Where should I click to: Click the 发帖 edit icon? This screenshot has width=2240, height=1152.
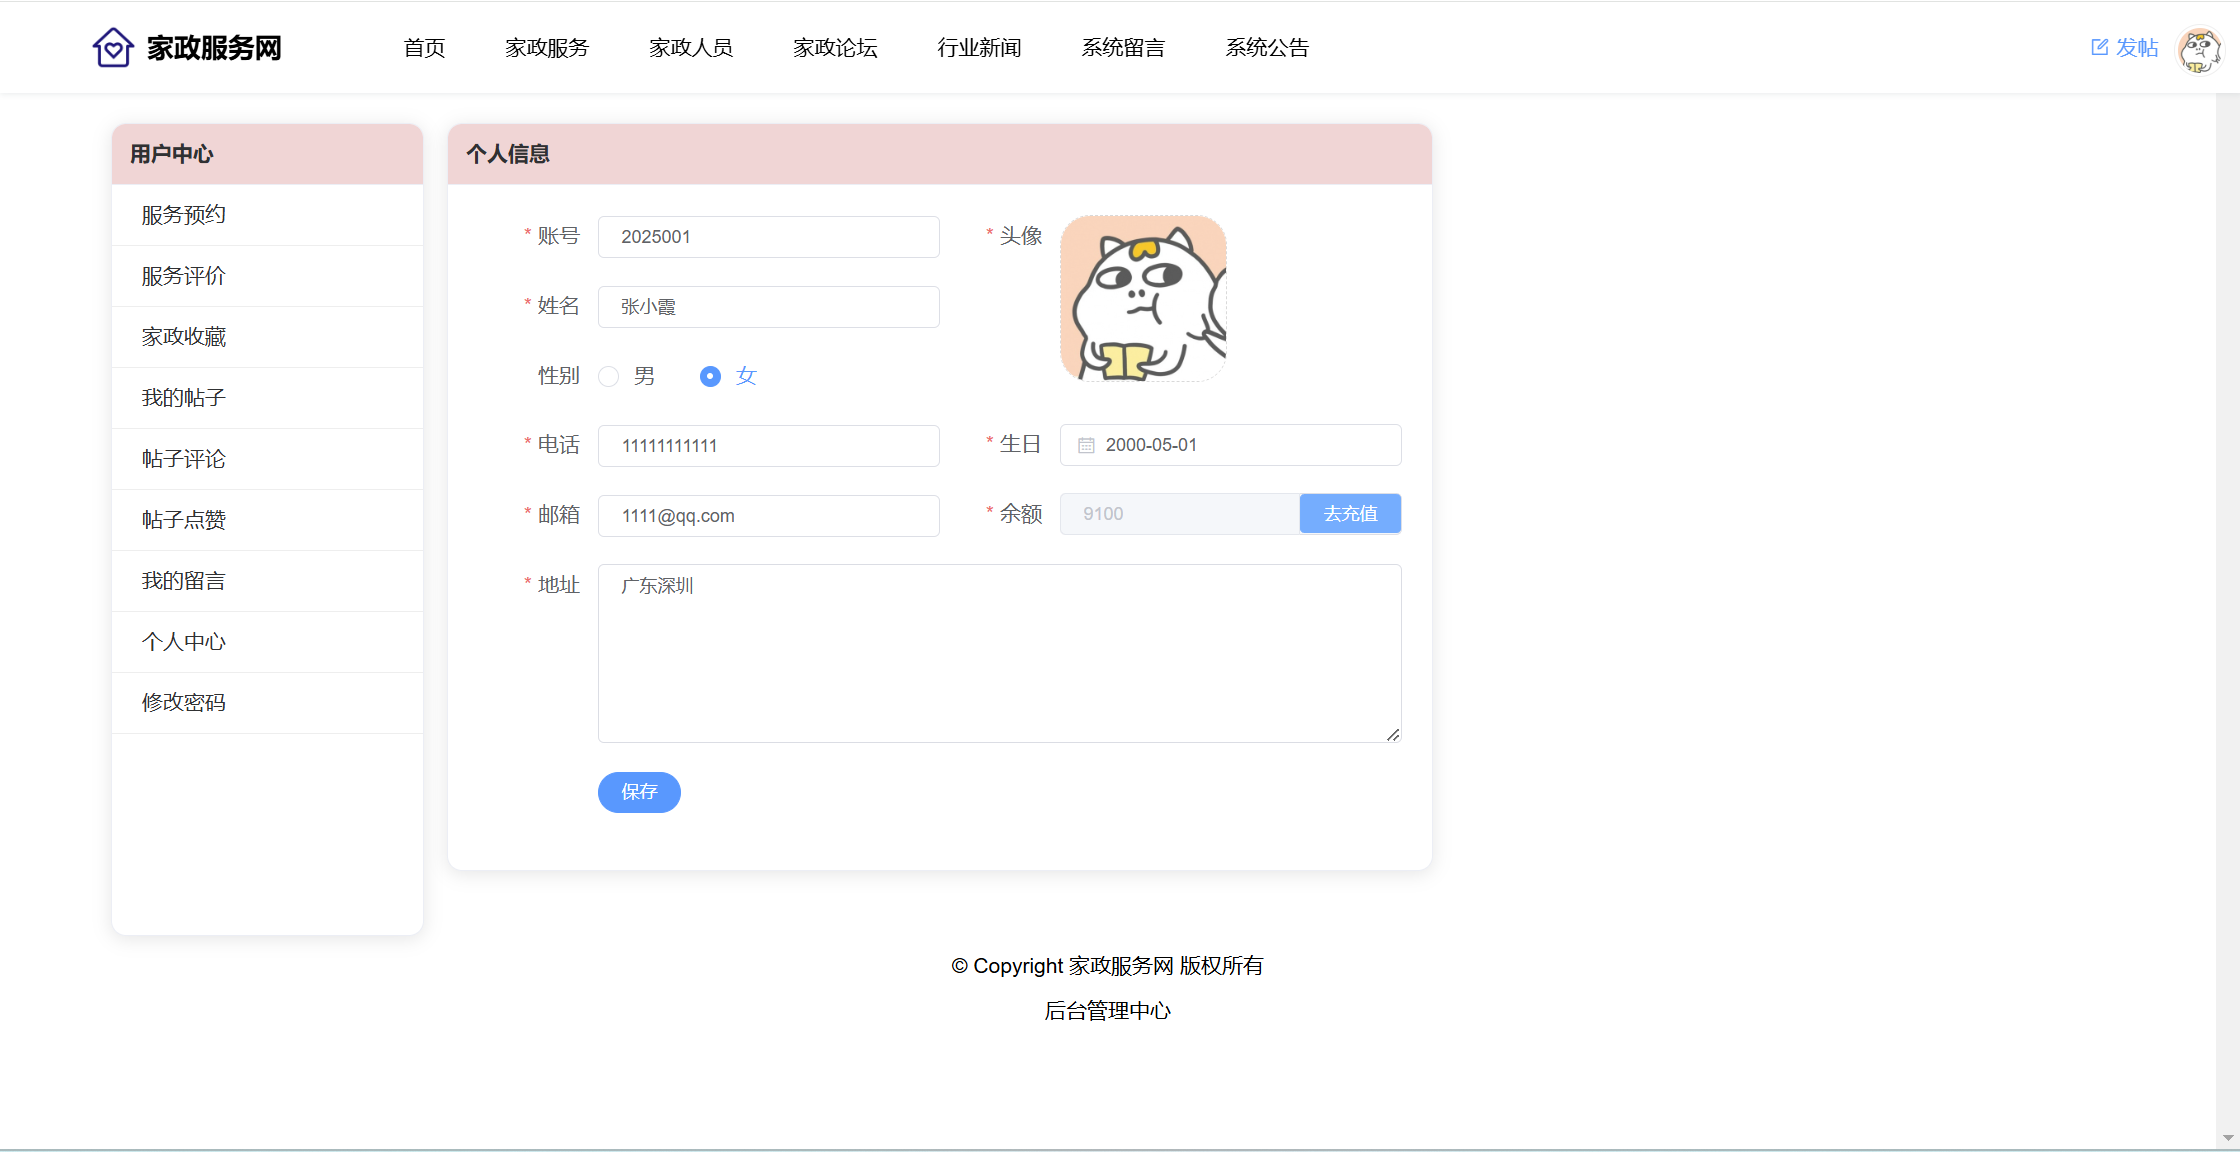(x=2099, y=47)
